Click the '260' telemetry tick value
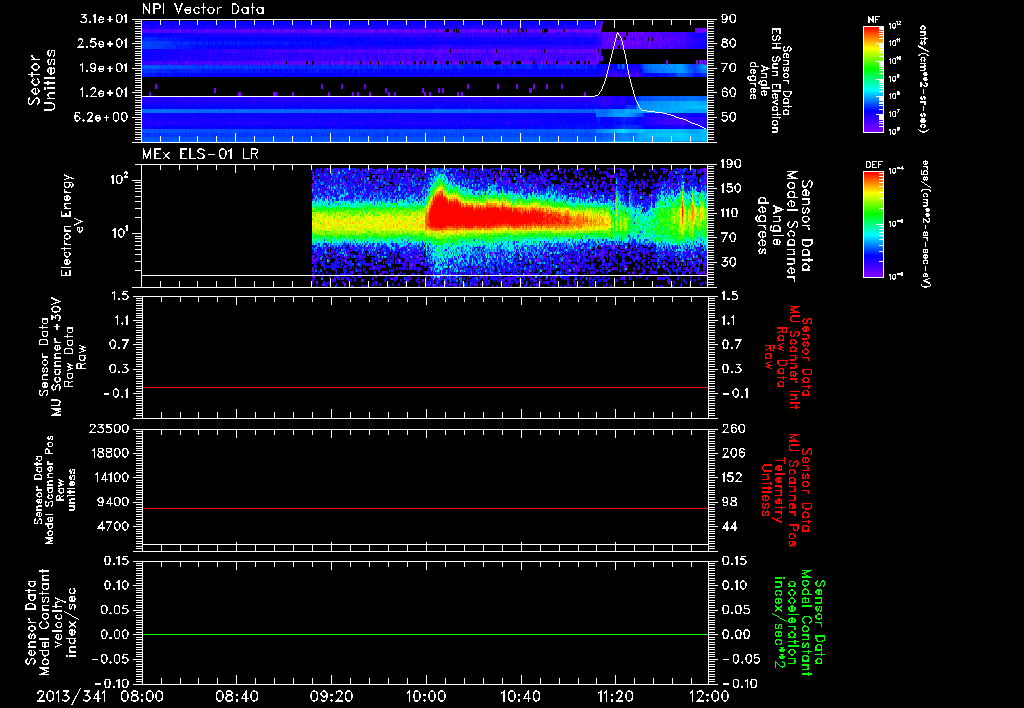 [732, 428]
